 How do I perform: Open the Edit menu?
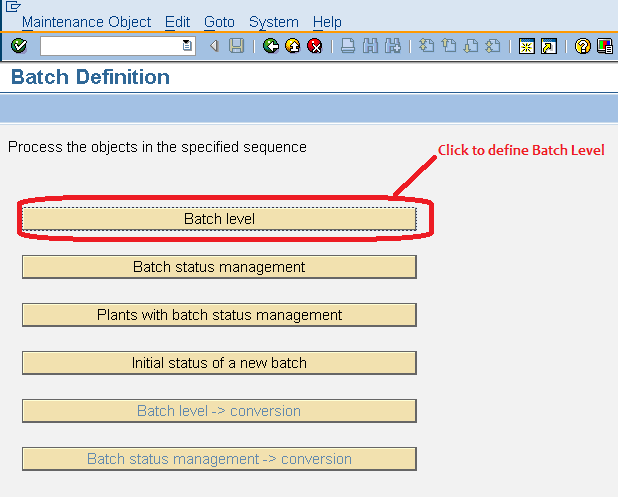[x=177, y=22]
